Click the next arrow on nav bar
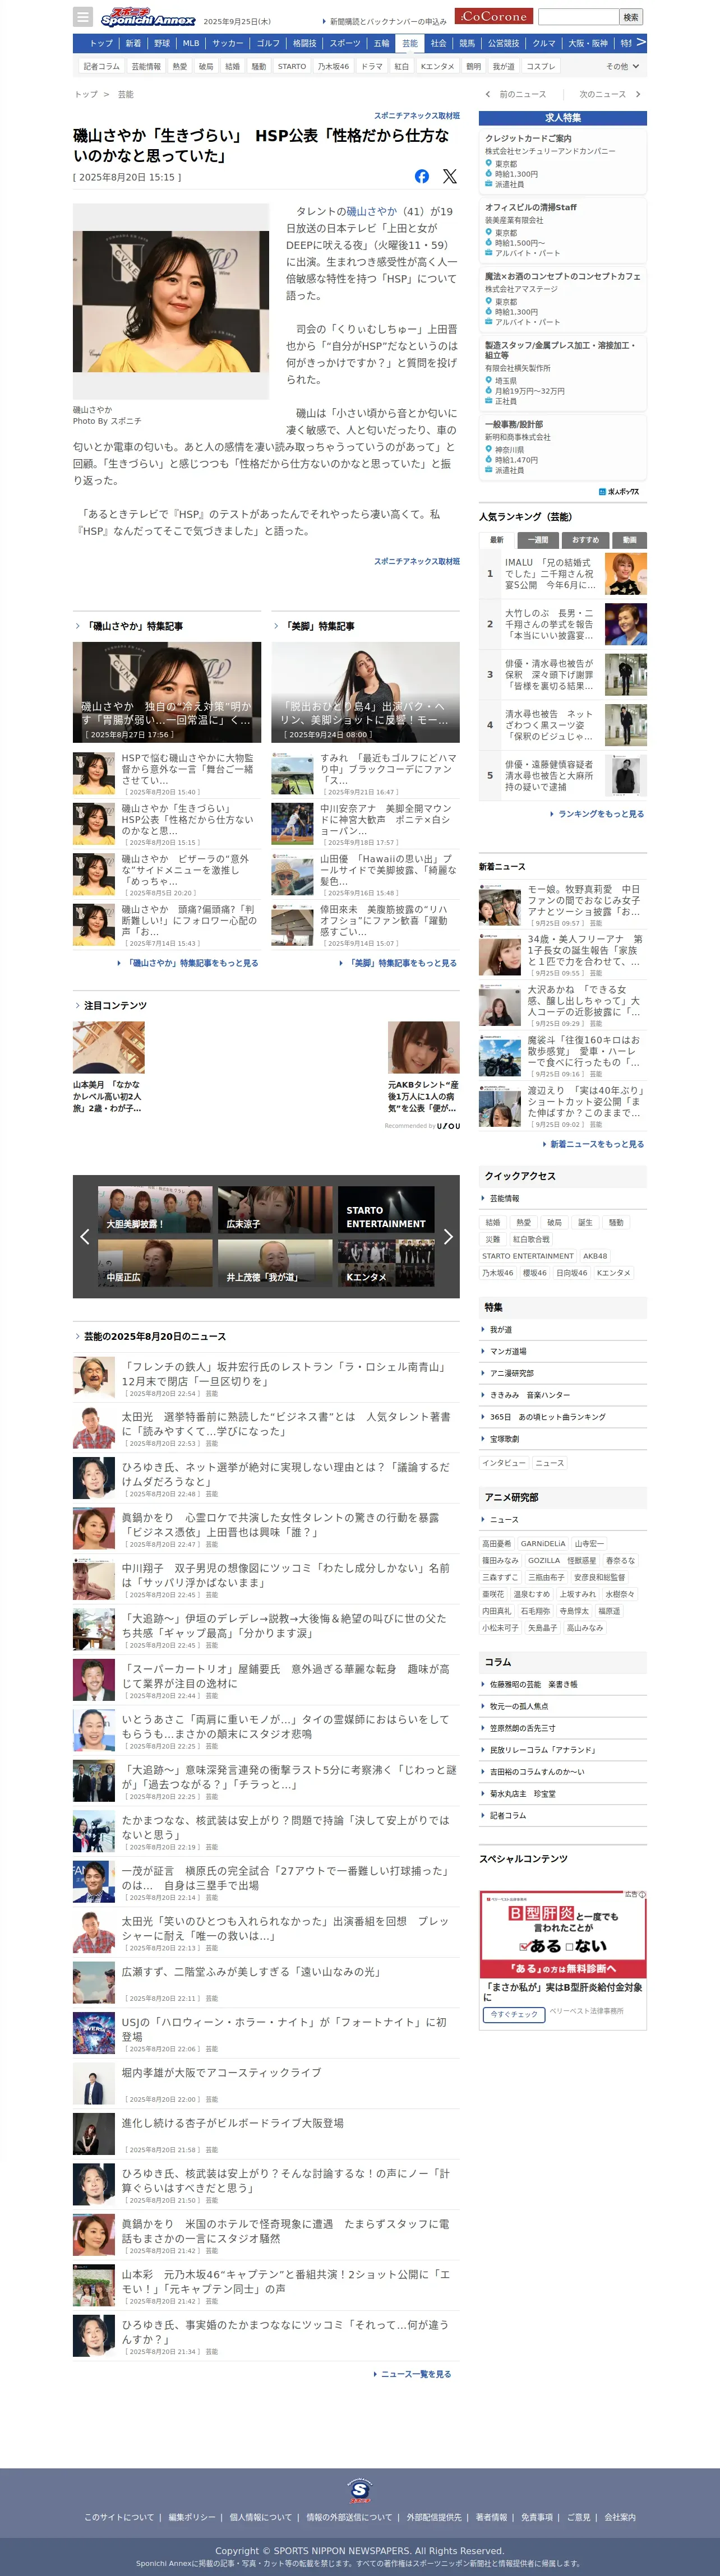Screen dimensions: 720x2576 [640, 43]
